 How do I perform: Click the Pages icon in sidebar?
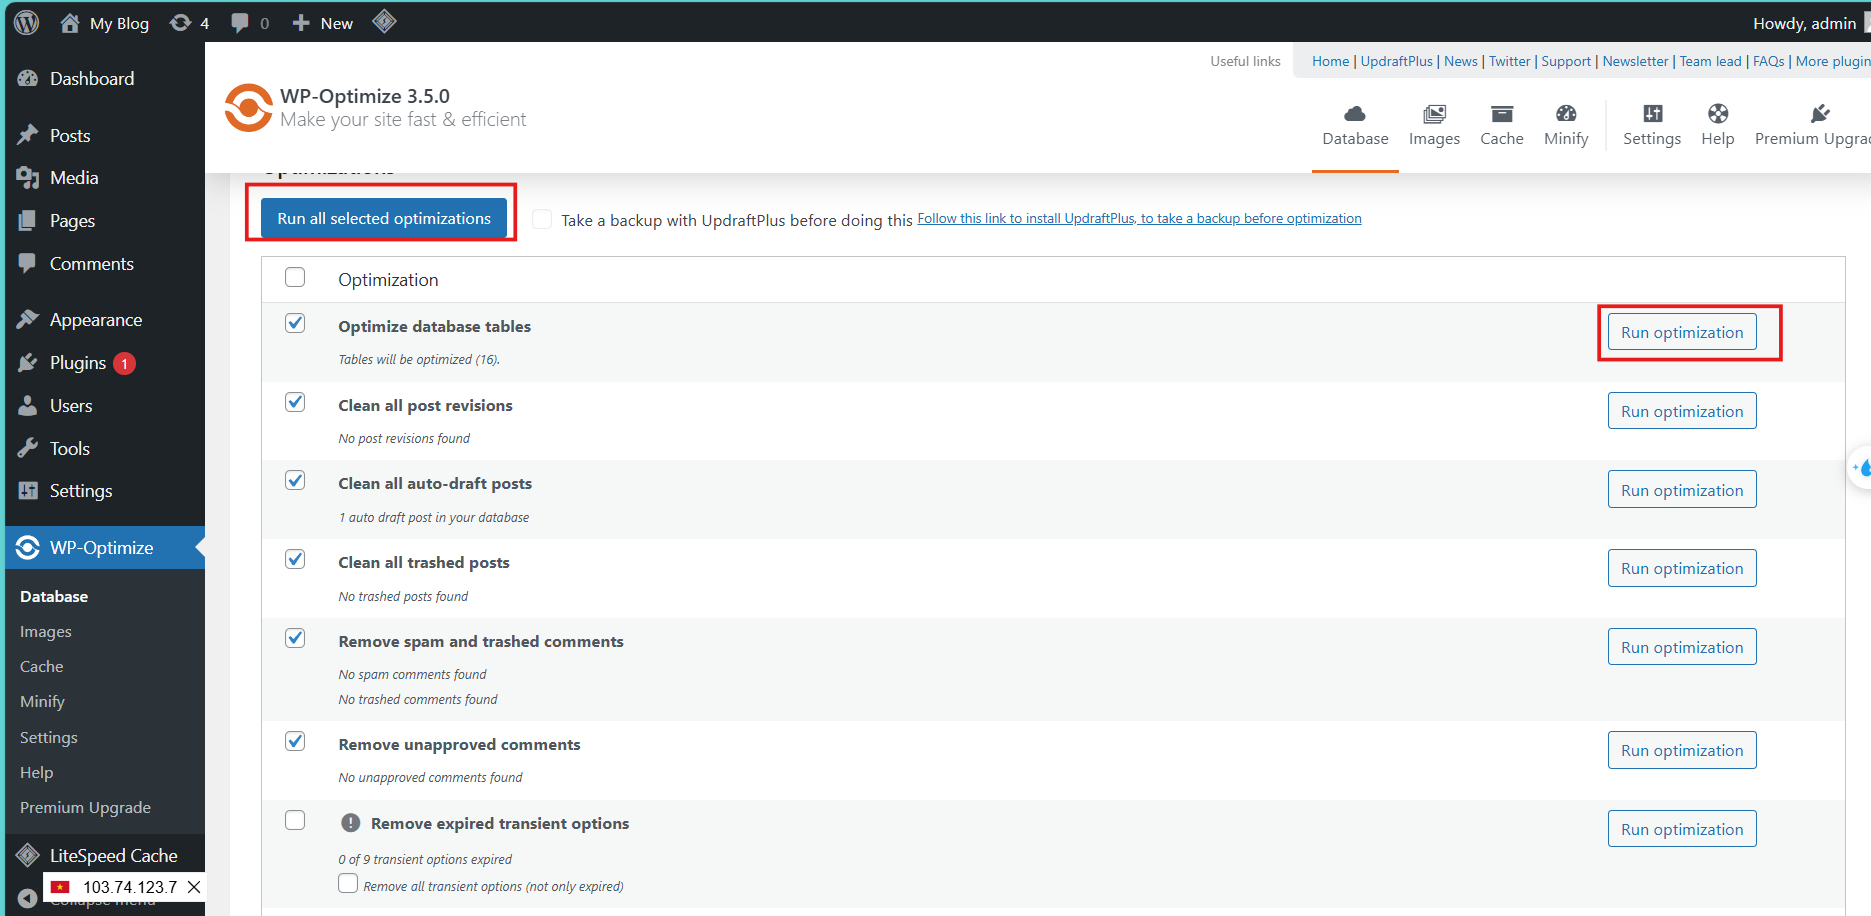pos(28,220)
